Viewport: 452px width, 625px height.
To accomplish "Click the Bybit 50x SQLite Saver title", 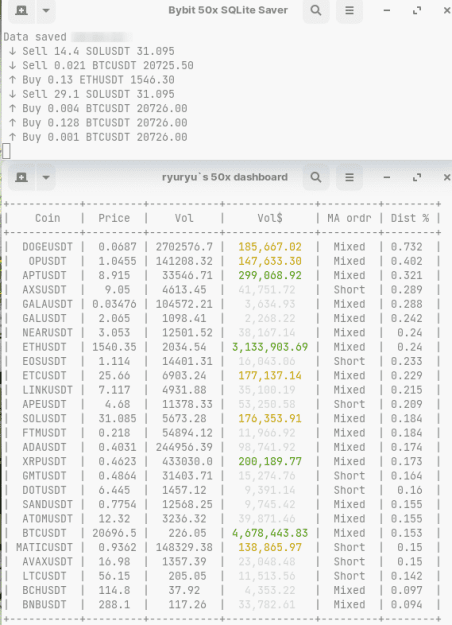I will pyautogui.click(x=228, y=10).
